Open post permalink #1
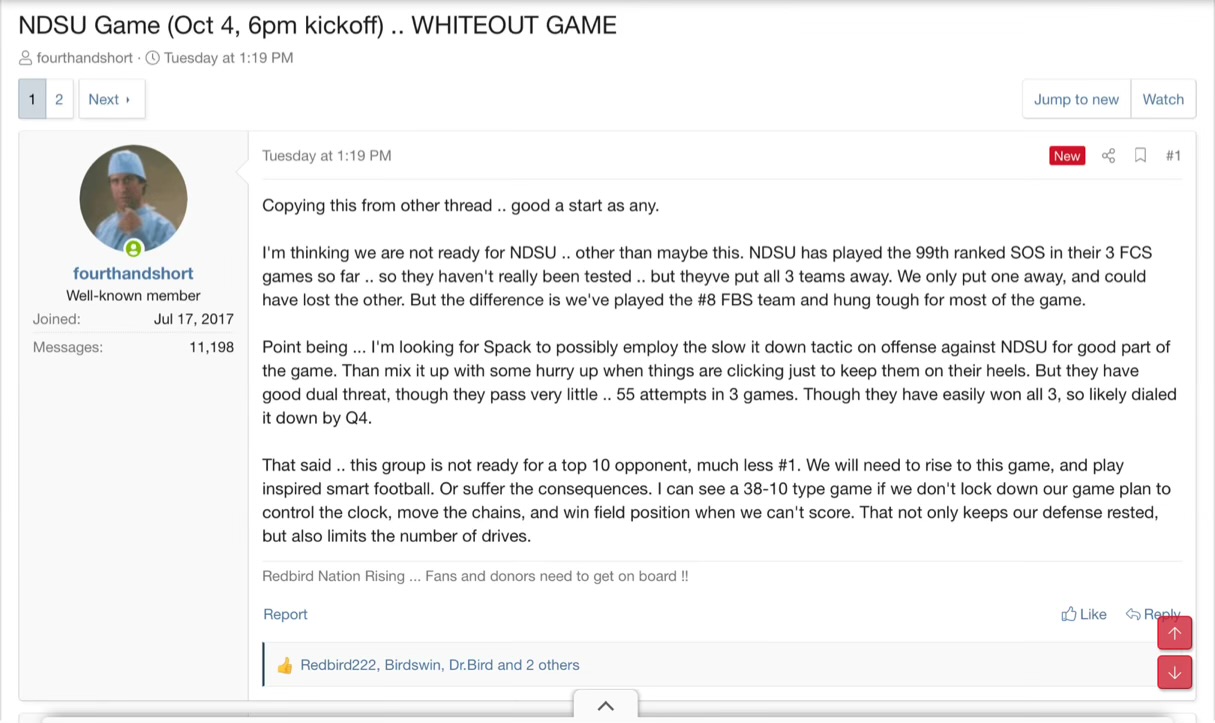 click(x=1173, y=156)
